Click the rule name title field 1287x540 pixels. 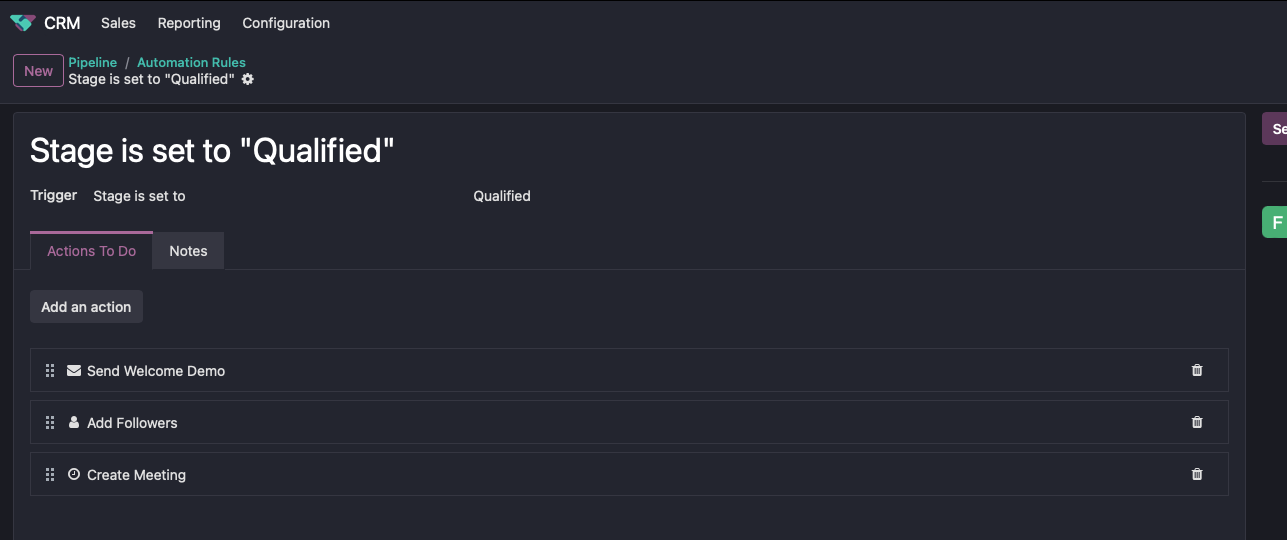(x=212, y=151)
